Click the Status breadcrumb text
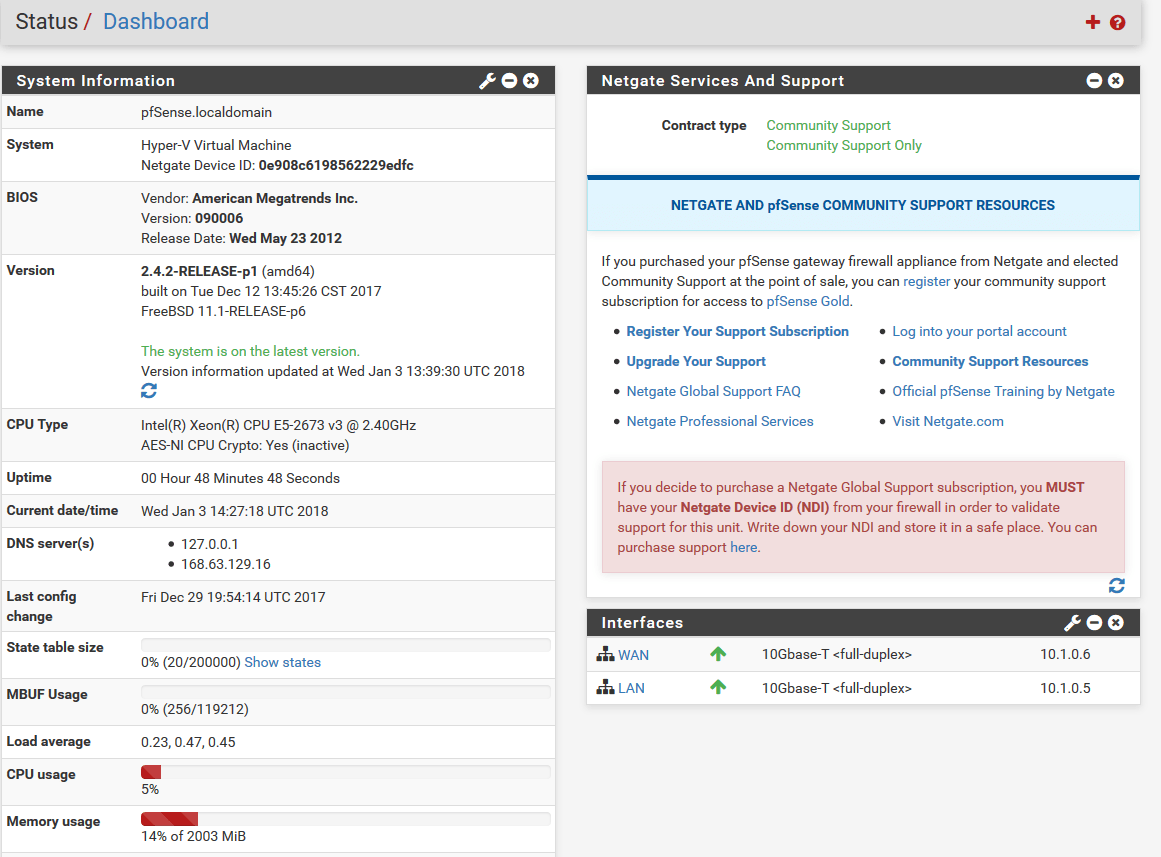Viewport: 1161px width, 857px height. (x=47, y=21)
